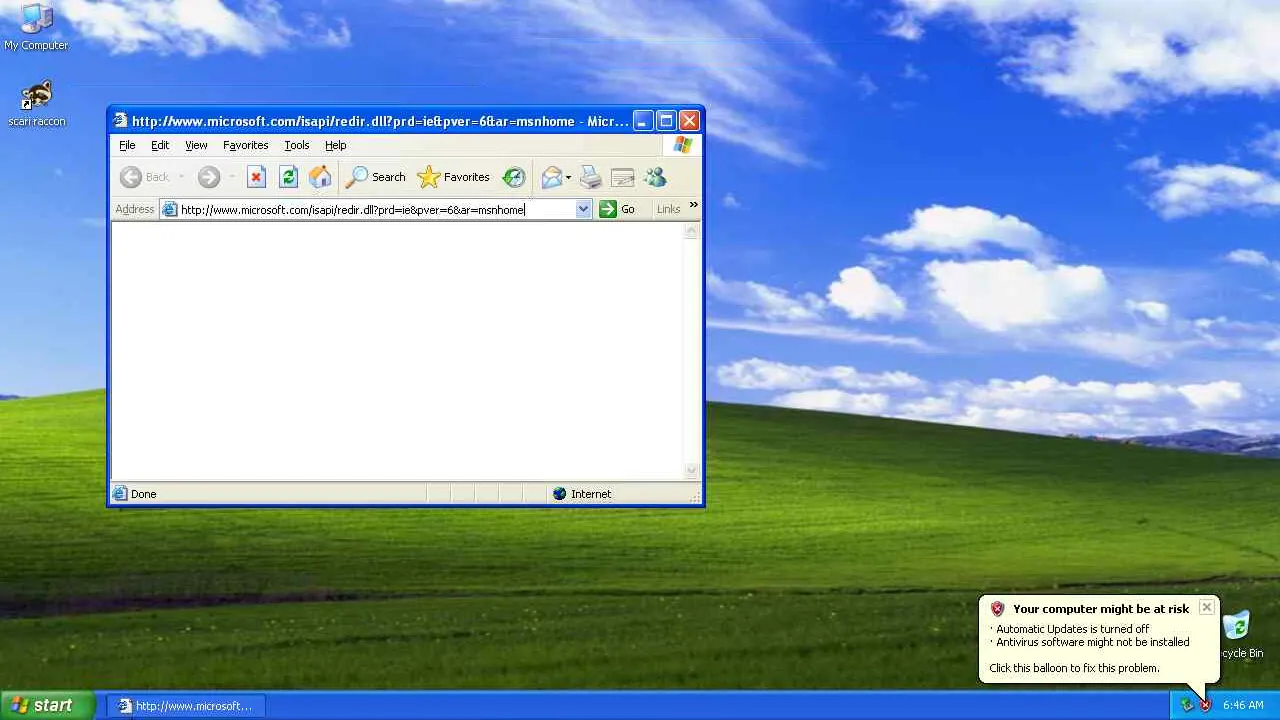Select the microsoft.com taskbar button
This screenshot has width=1280, height=720.
186,706
